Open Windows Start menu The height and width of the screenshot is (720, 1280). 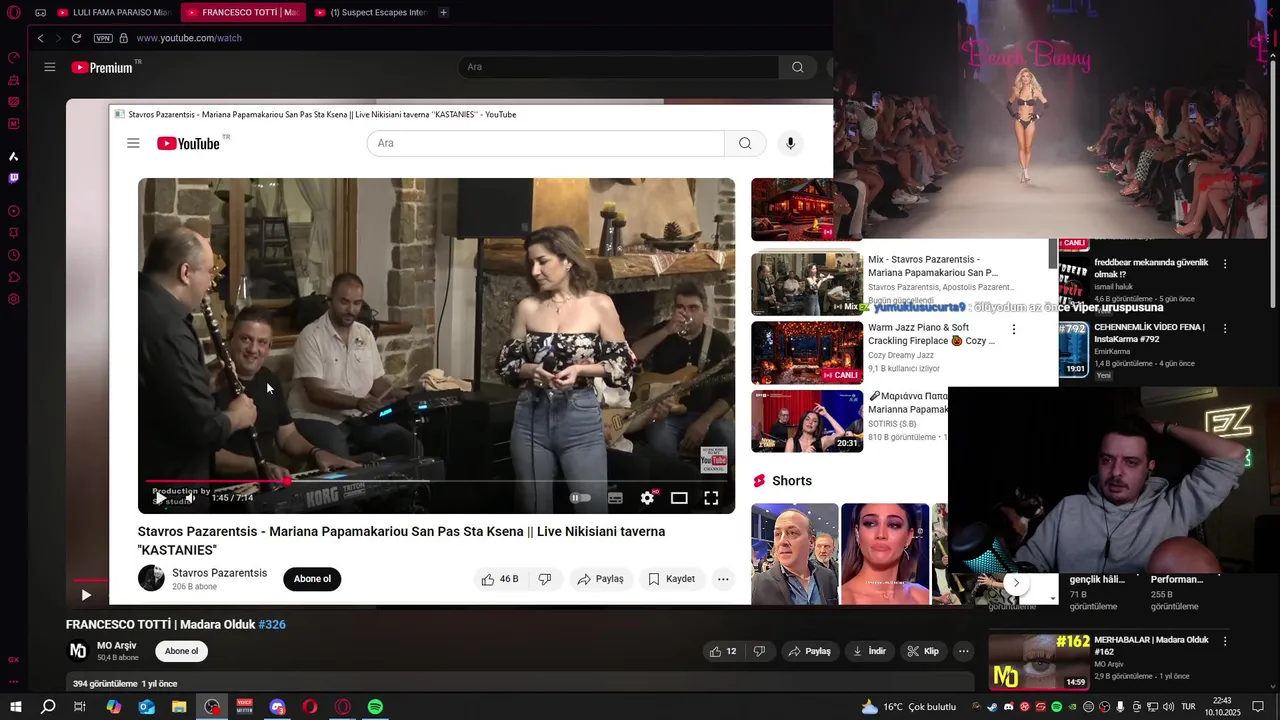tap(15, 707)
